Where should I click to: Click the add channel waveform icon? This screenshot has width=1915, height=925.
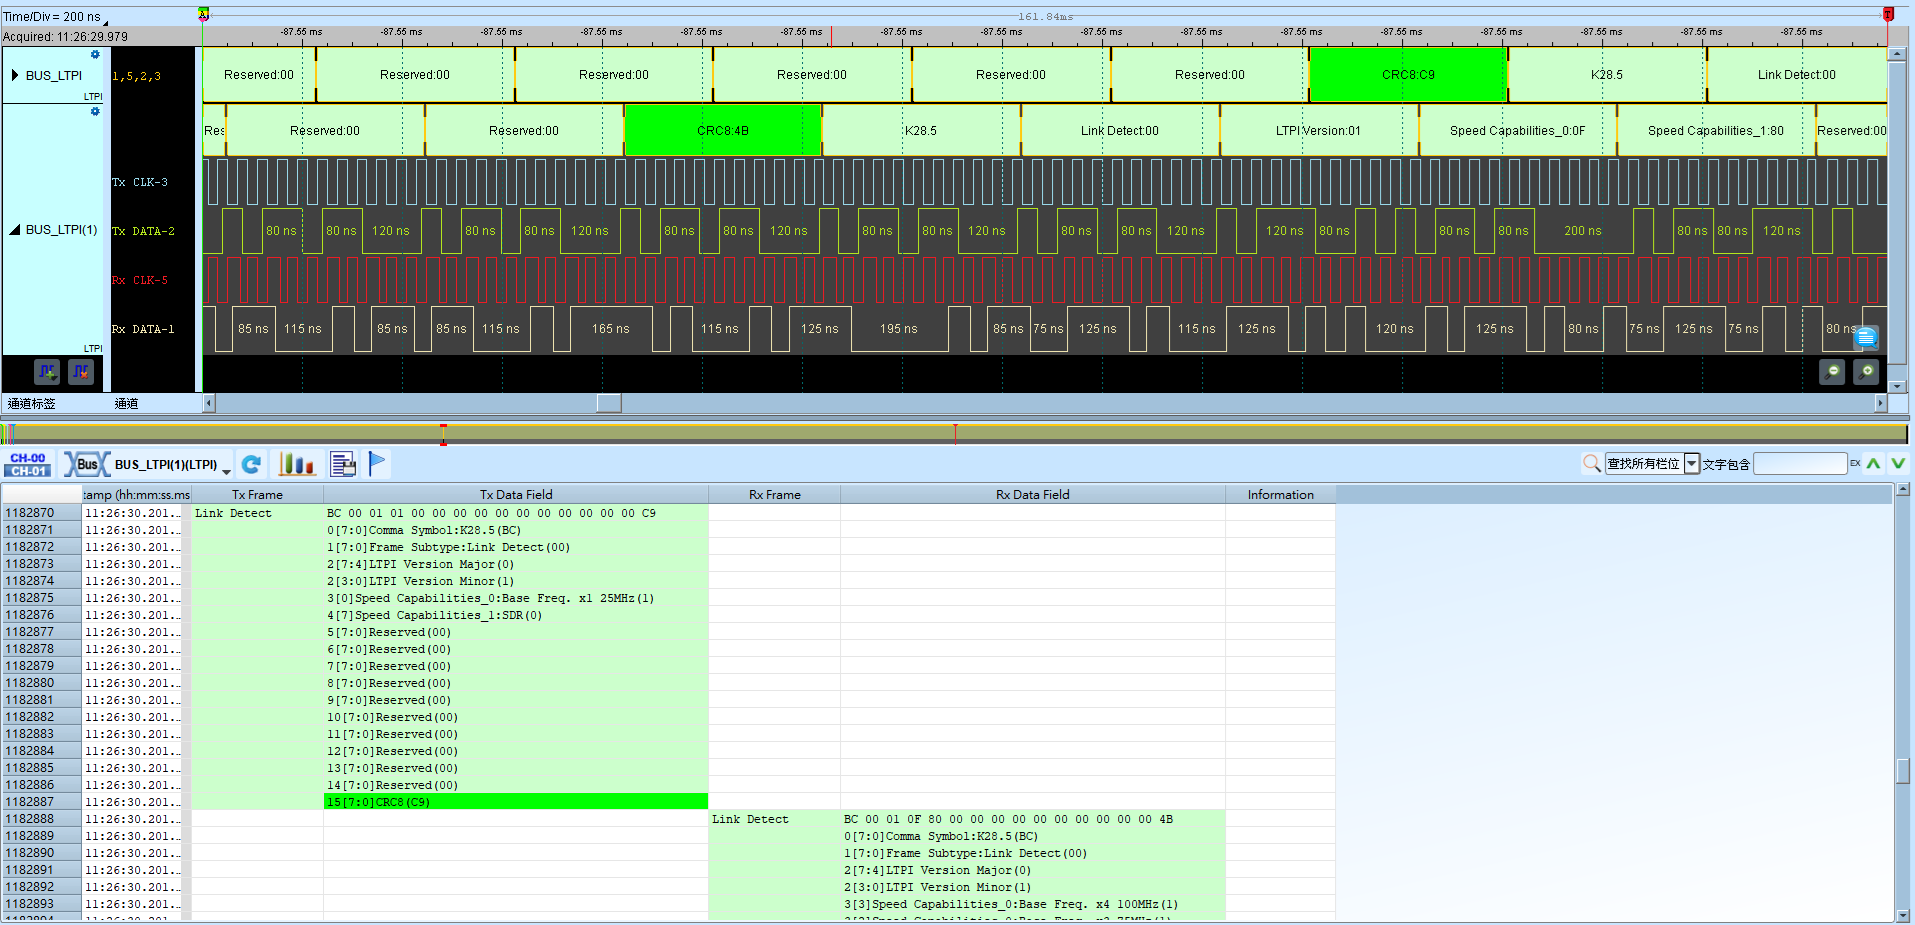47,372
